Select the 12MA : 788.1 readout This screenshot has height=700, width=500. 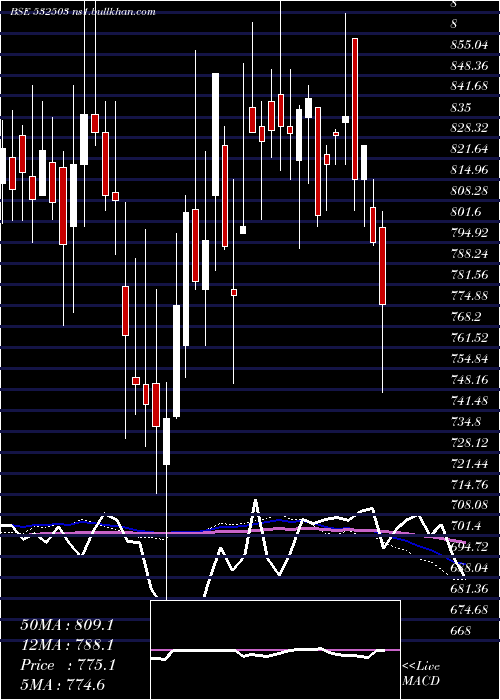click(x=67, y=645)
